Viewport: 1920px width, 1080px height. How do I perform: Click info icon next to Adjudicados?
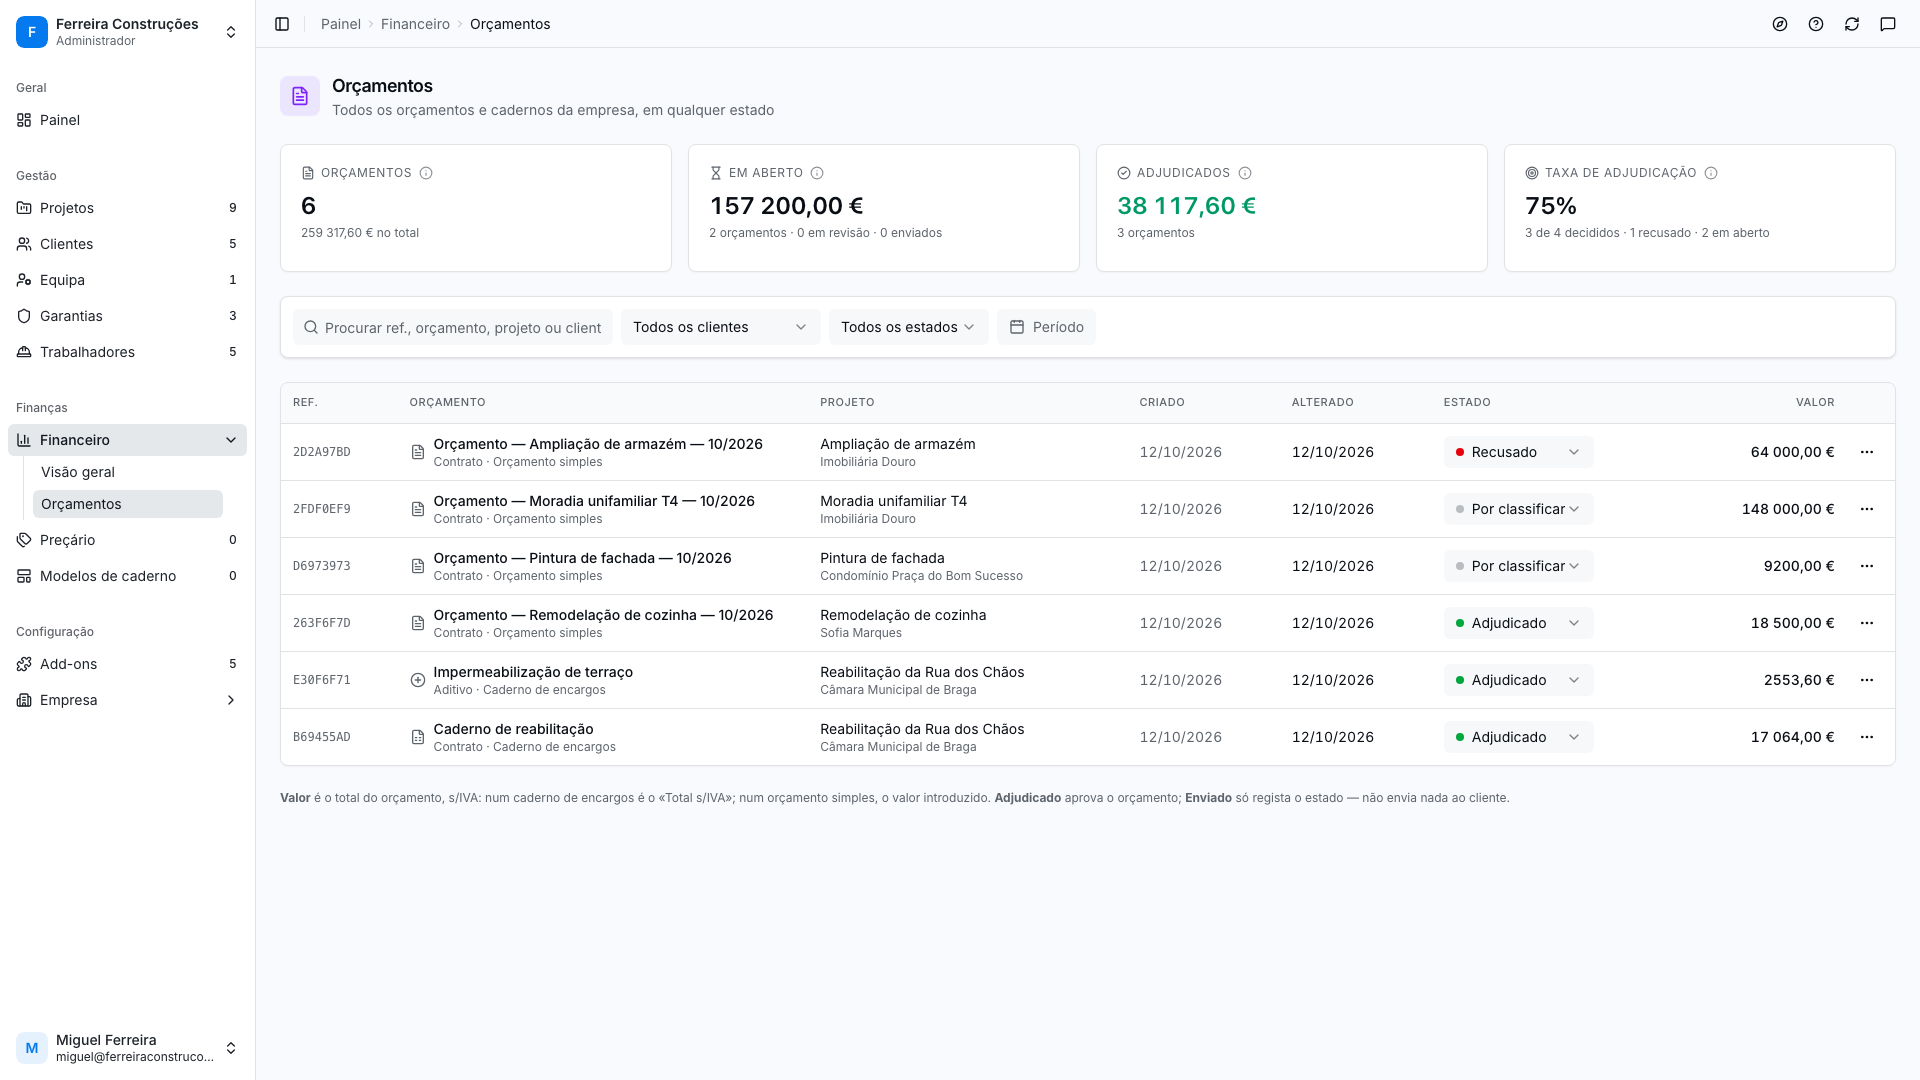pos(1245,173)
